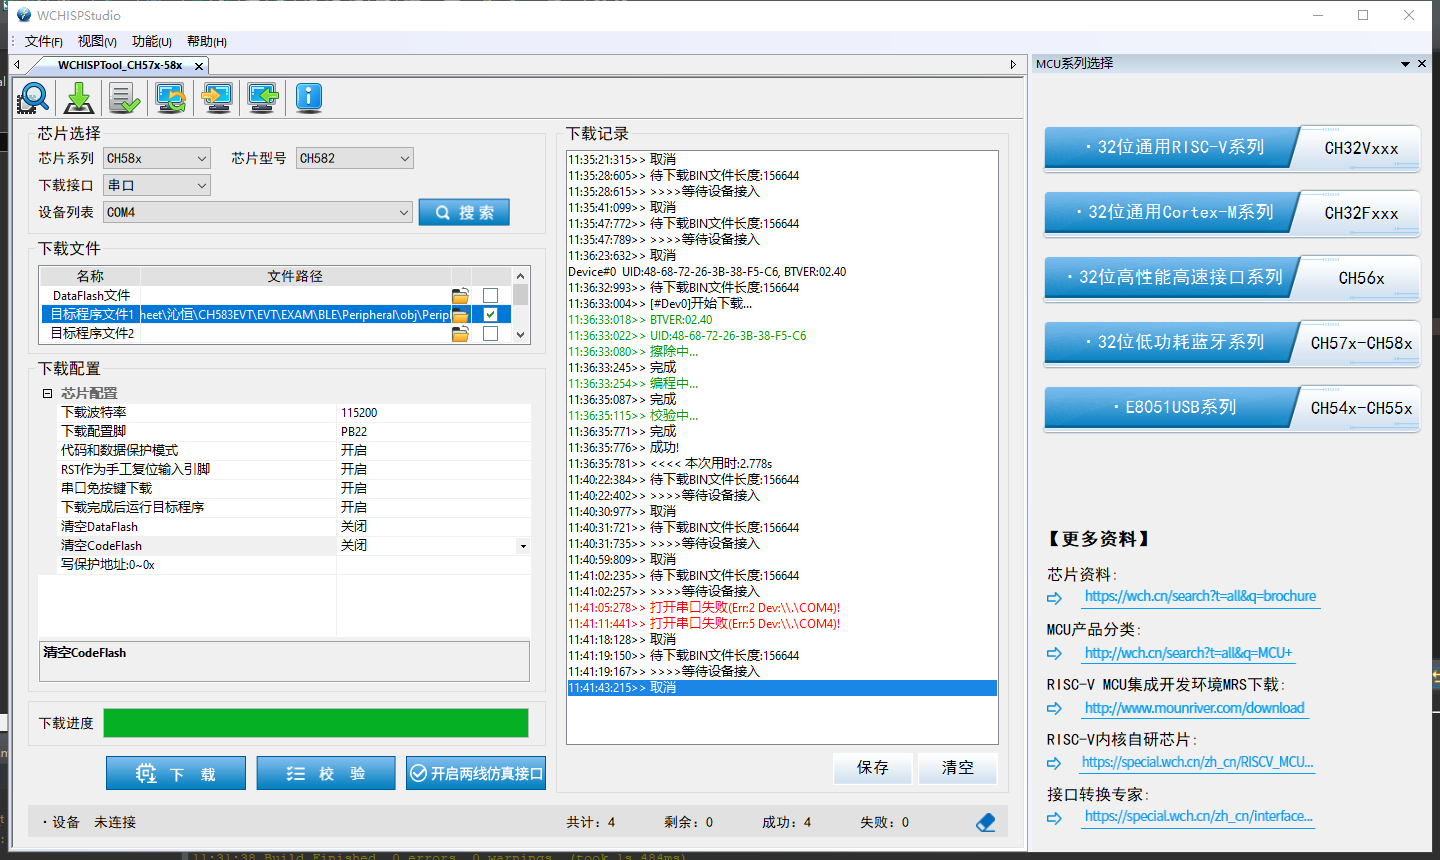Image resolution: width=1440 pixels, height=860 pixels.
Task: Click the 搜索 search button
Action: tap(464, 212)
